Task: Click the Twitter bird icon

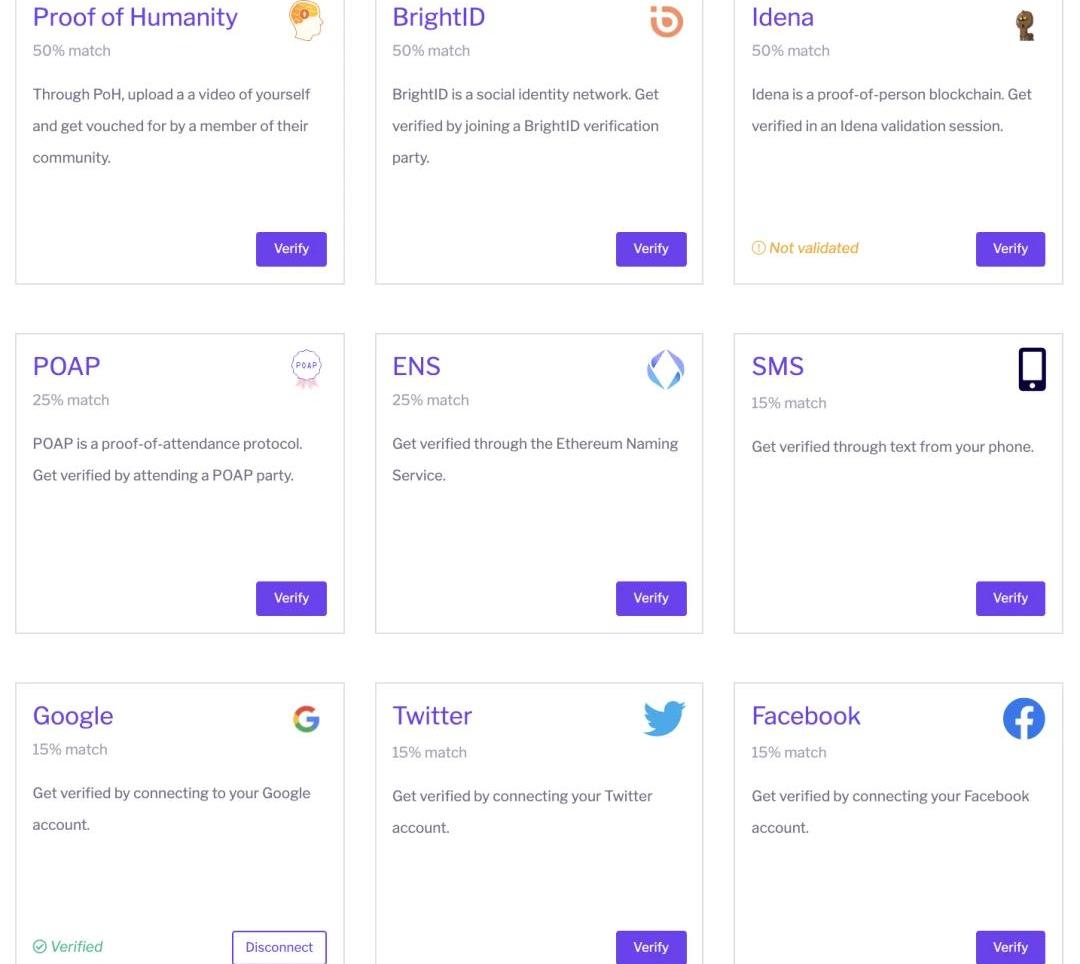Action: tap(664, 718)
